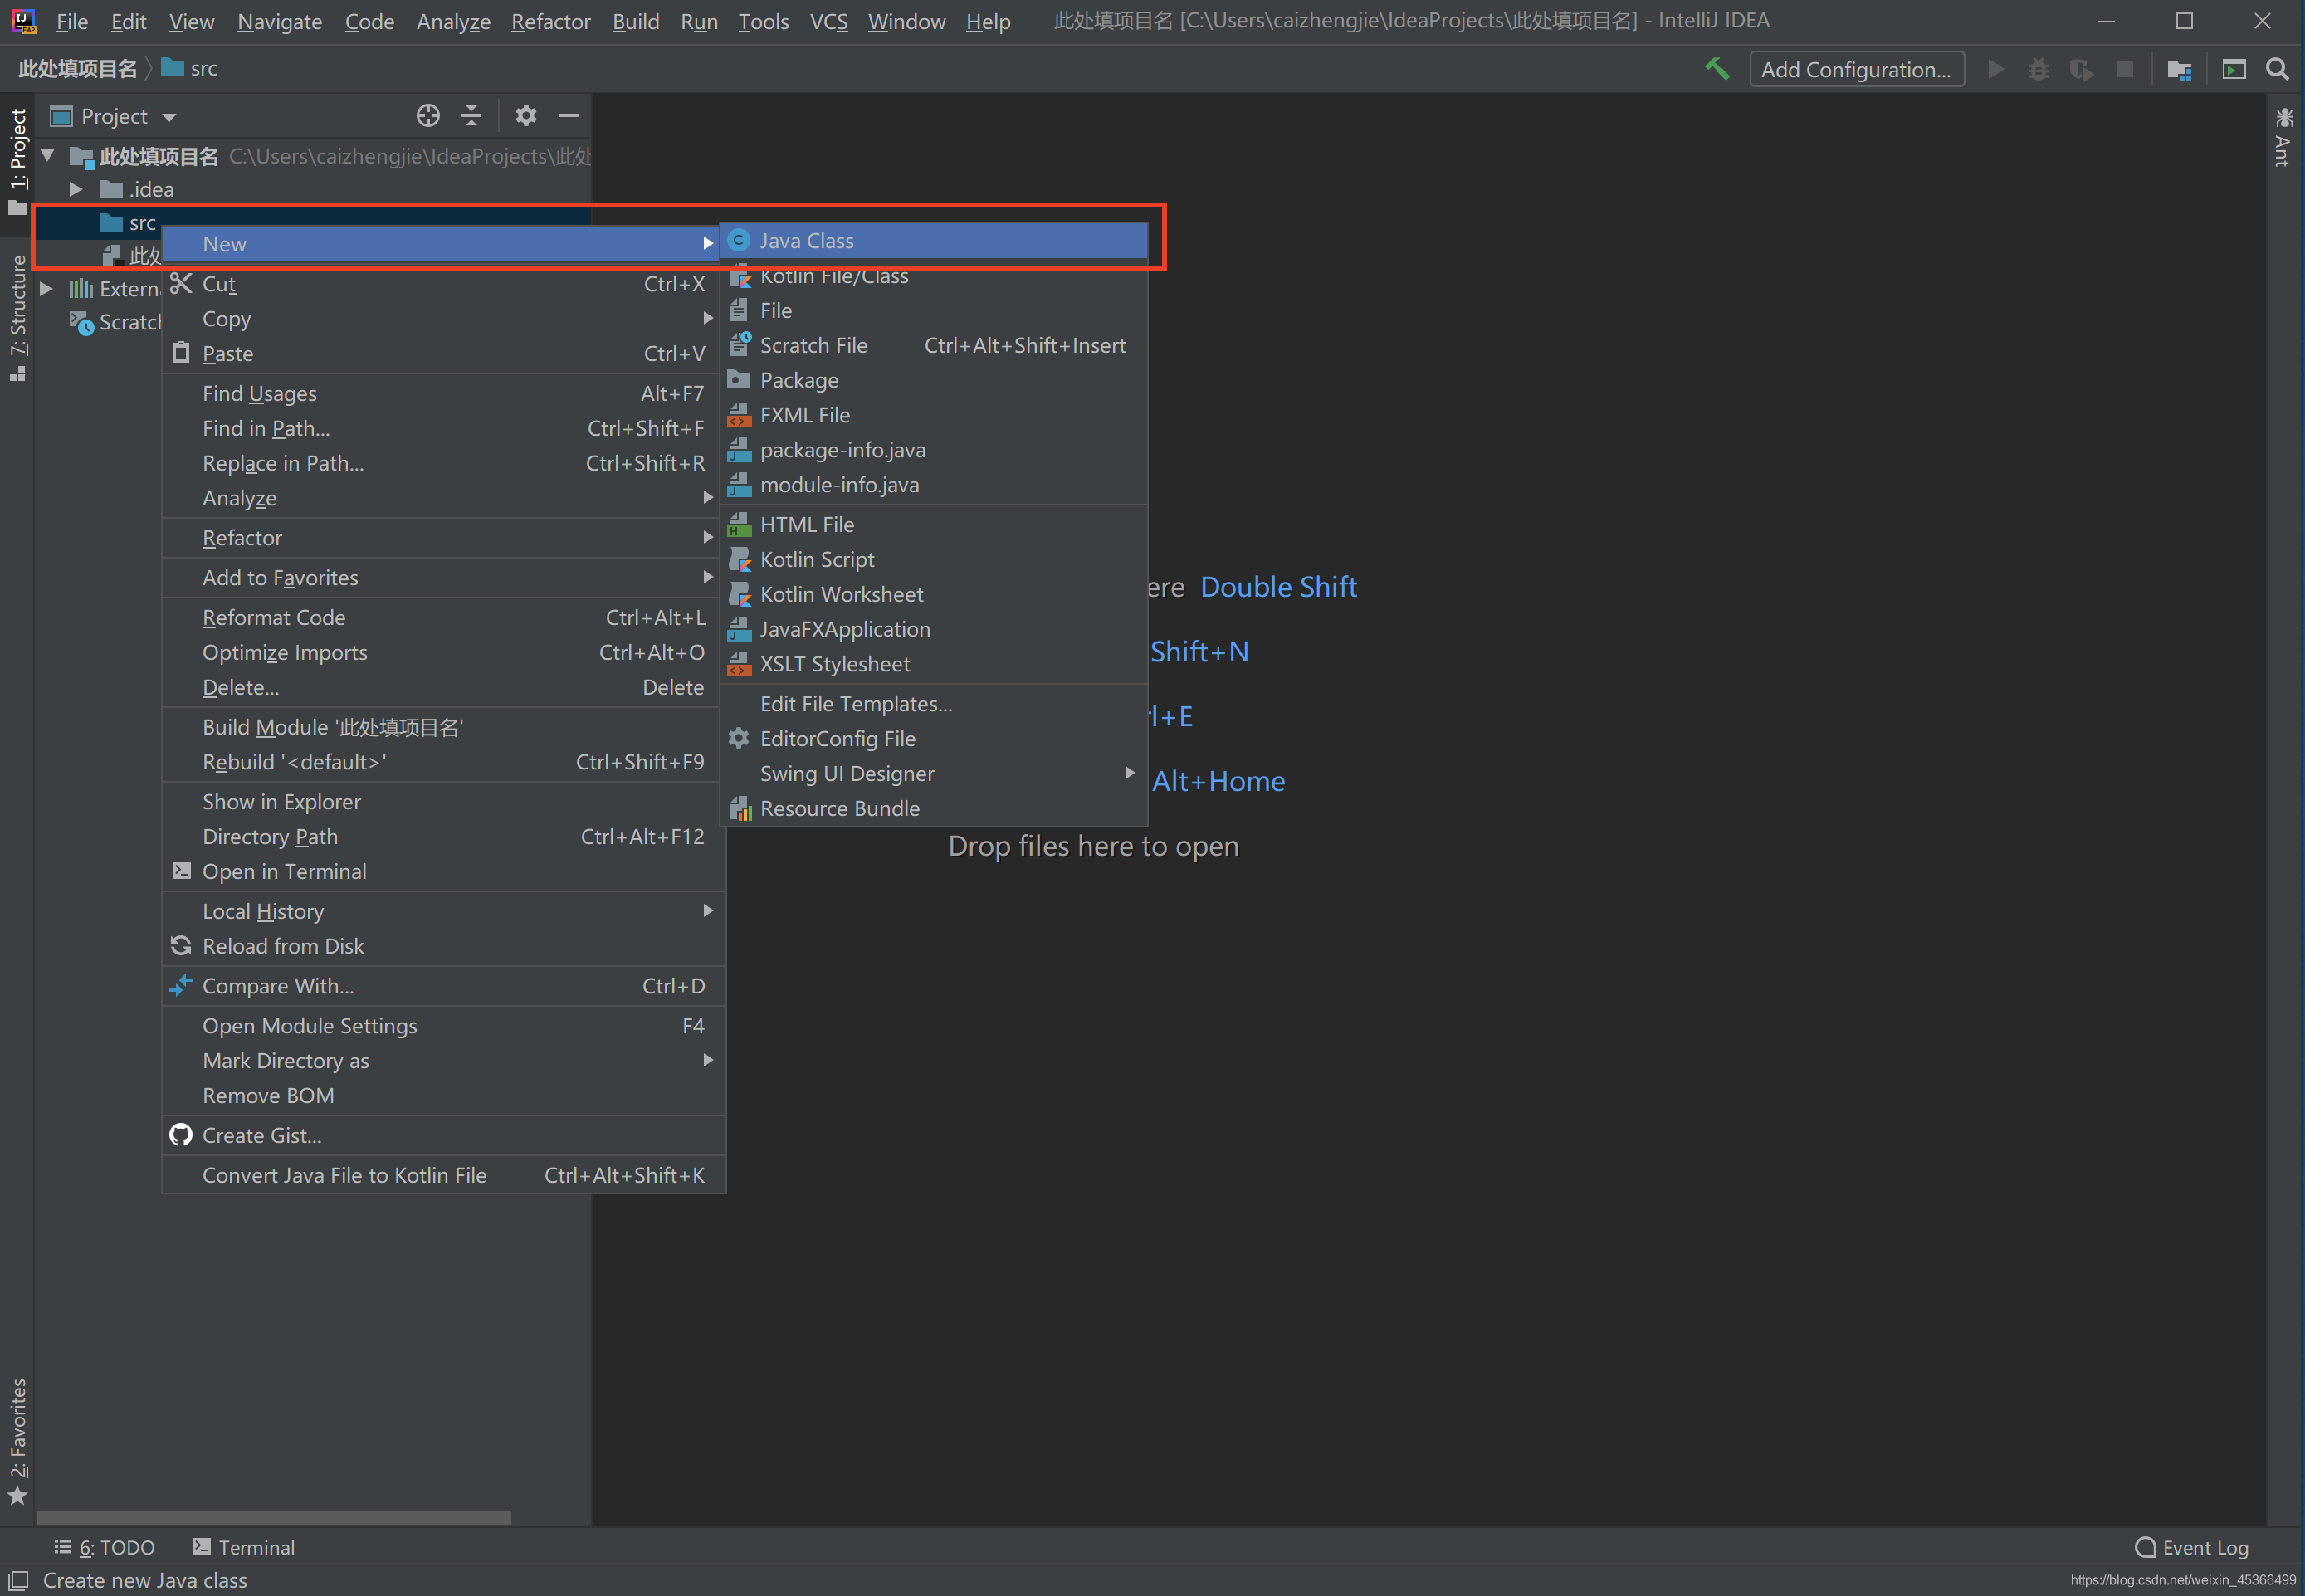Click the Run Anything toolbar icon
The height and width of the screenshot is (1596, 2305).
(2234, 69)
